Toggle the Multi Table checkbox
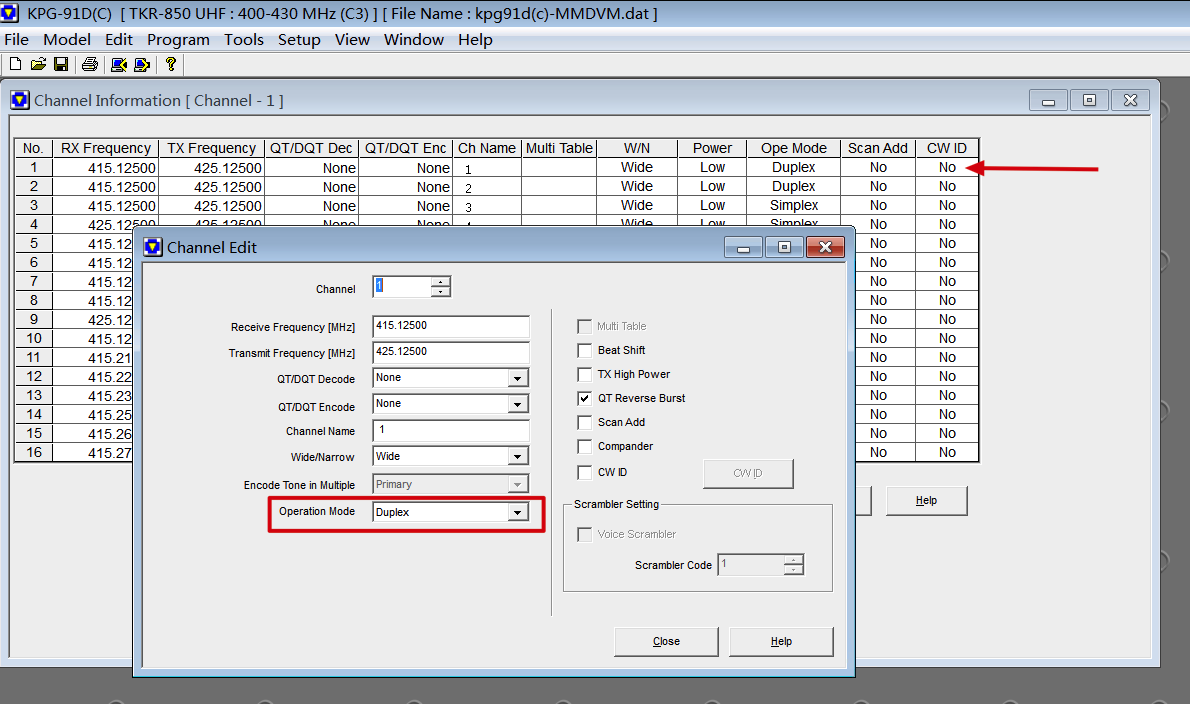 tap(584, 326)
